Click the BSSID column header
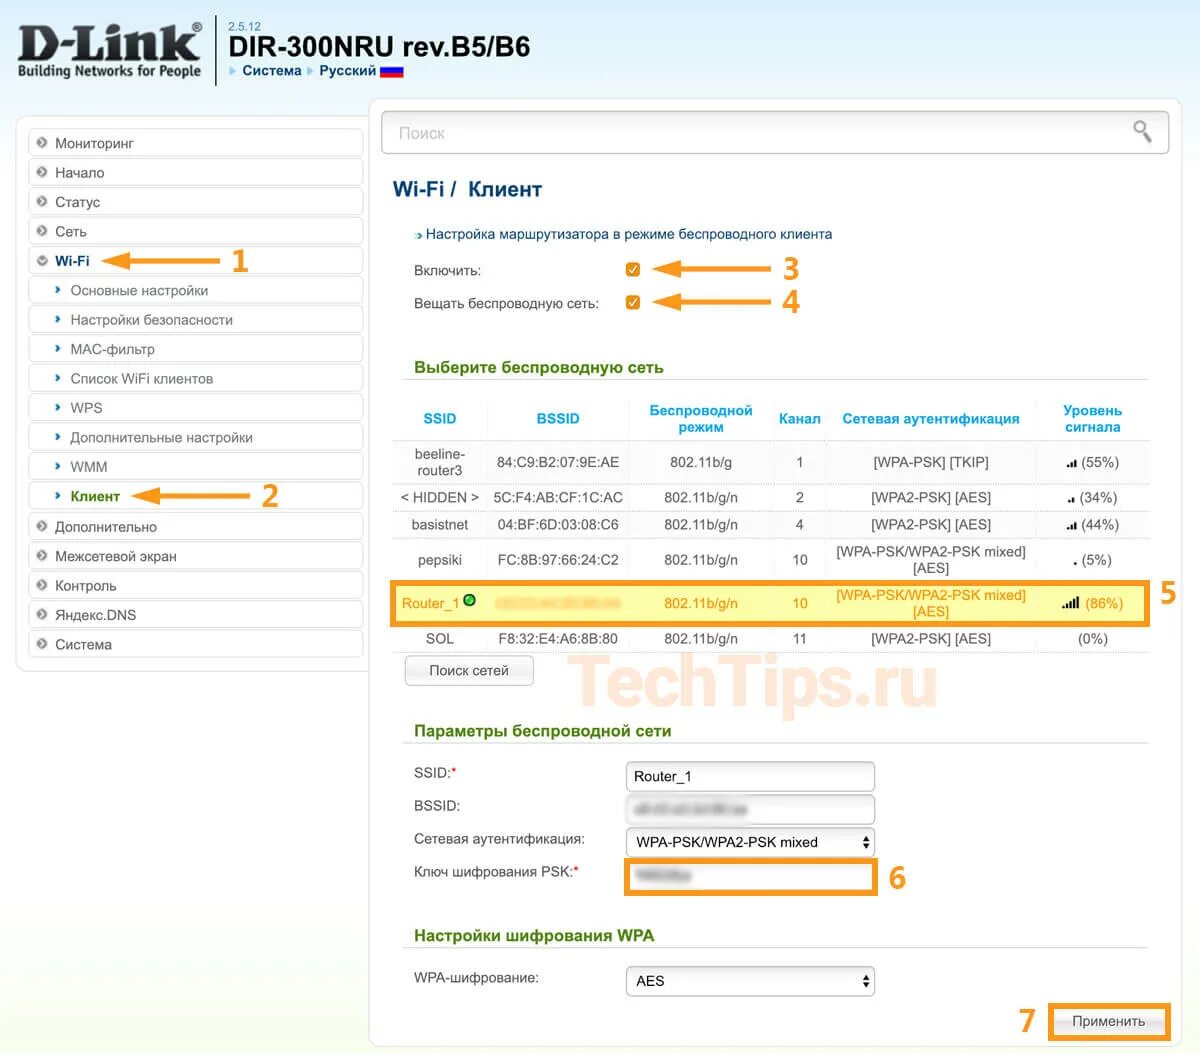 pos(558,418)
